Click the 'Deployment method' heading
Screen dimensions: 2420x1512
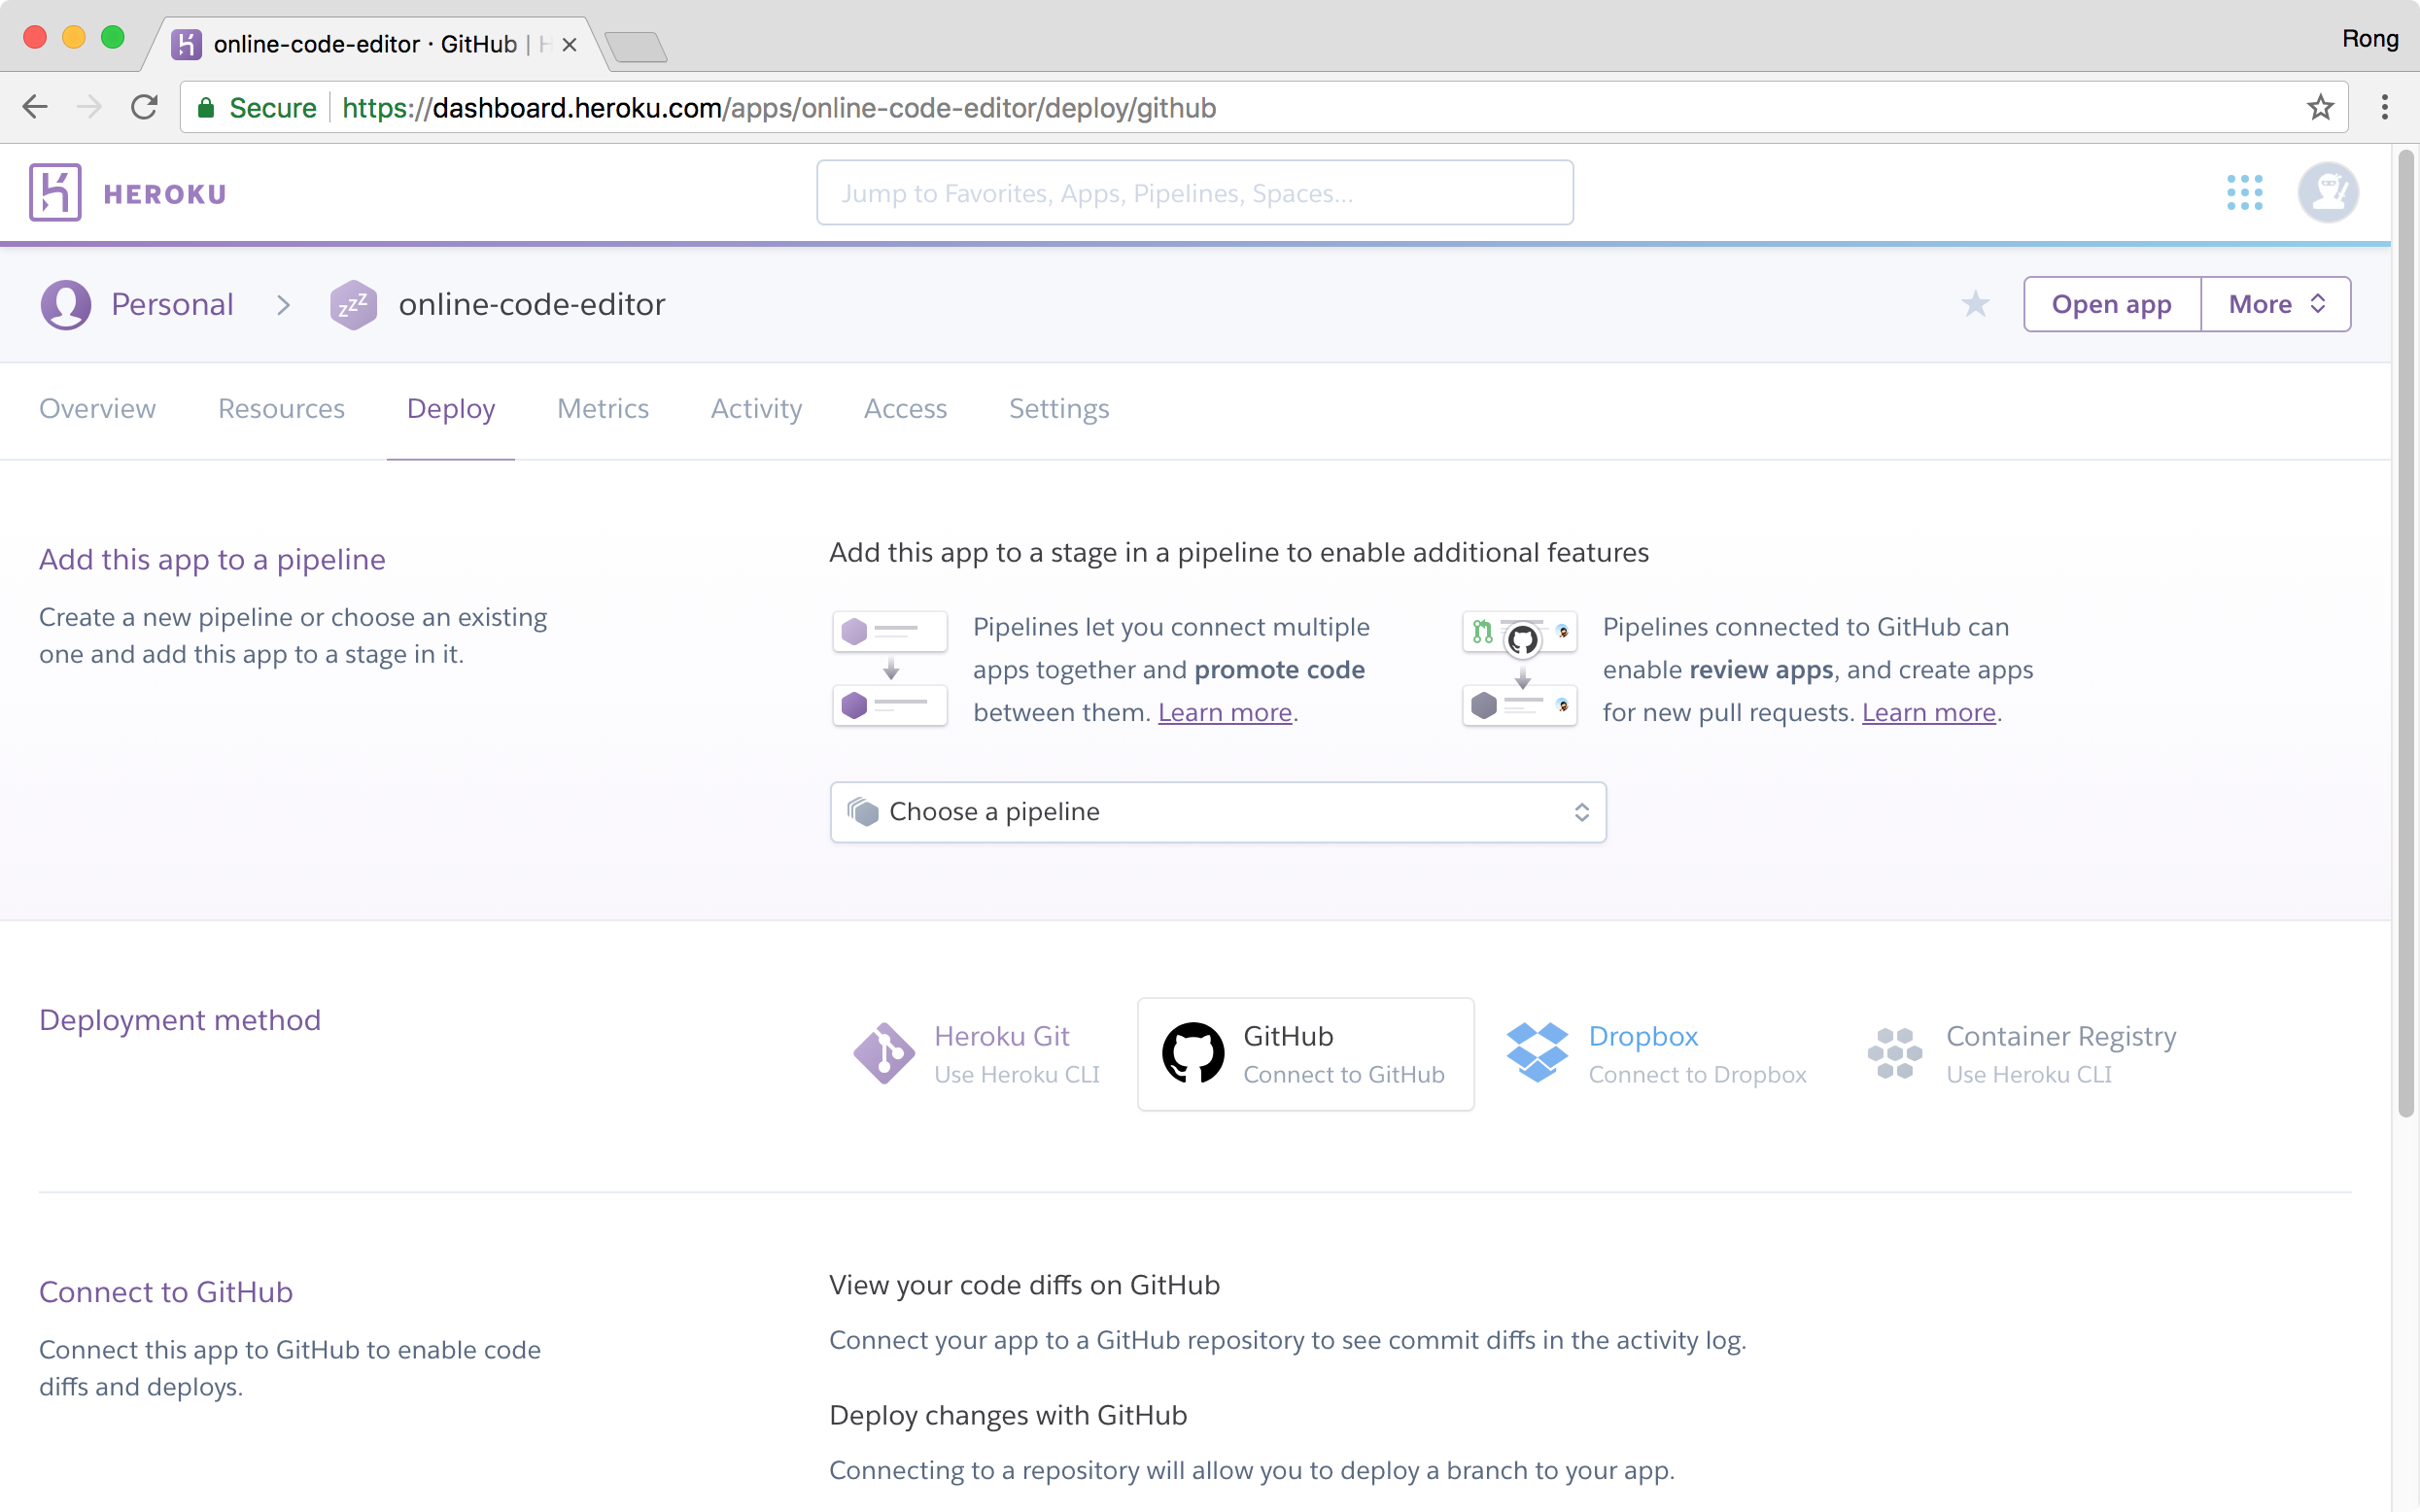pyautogui.click(x=180, y=1020)
